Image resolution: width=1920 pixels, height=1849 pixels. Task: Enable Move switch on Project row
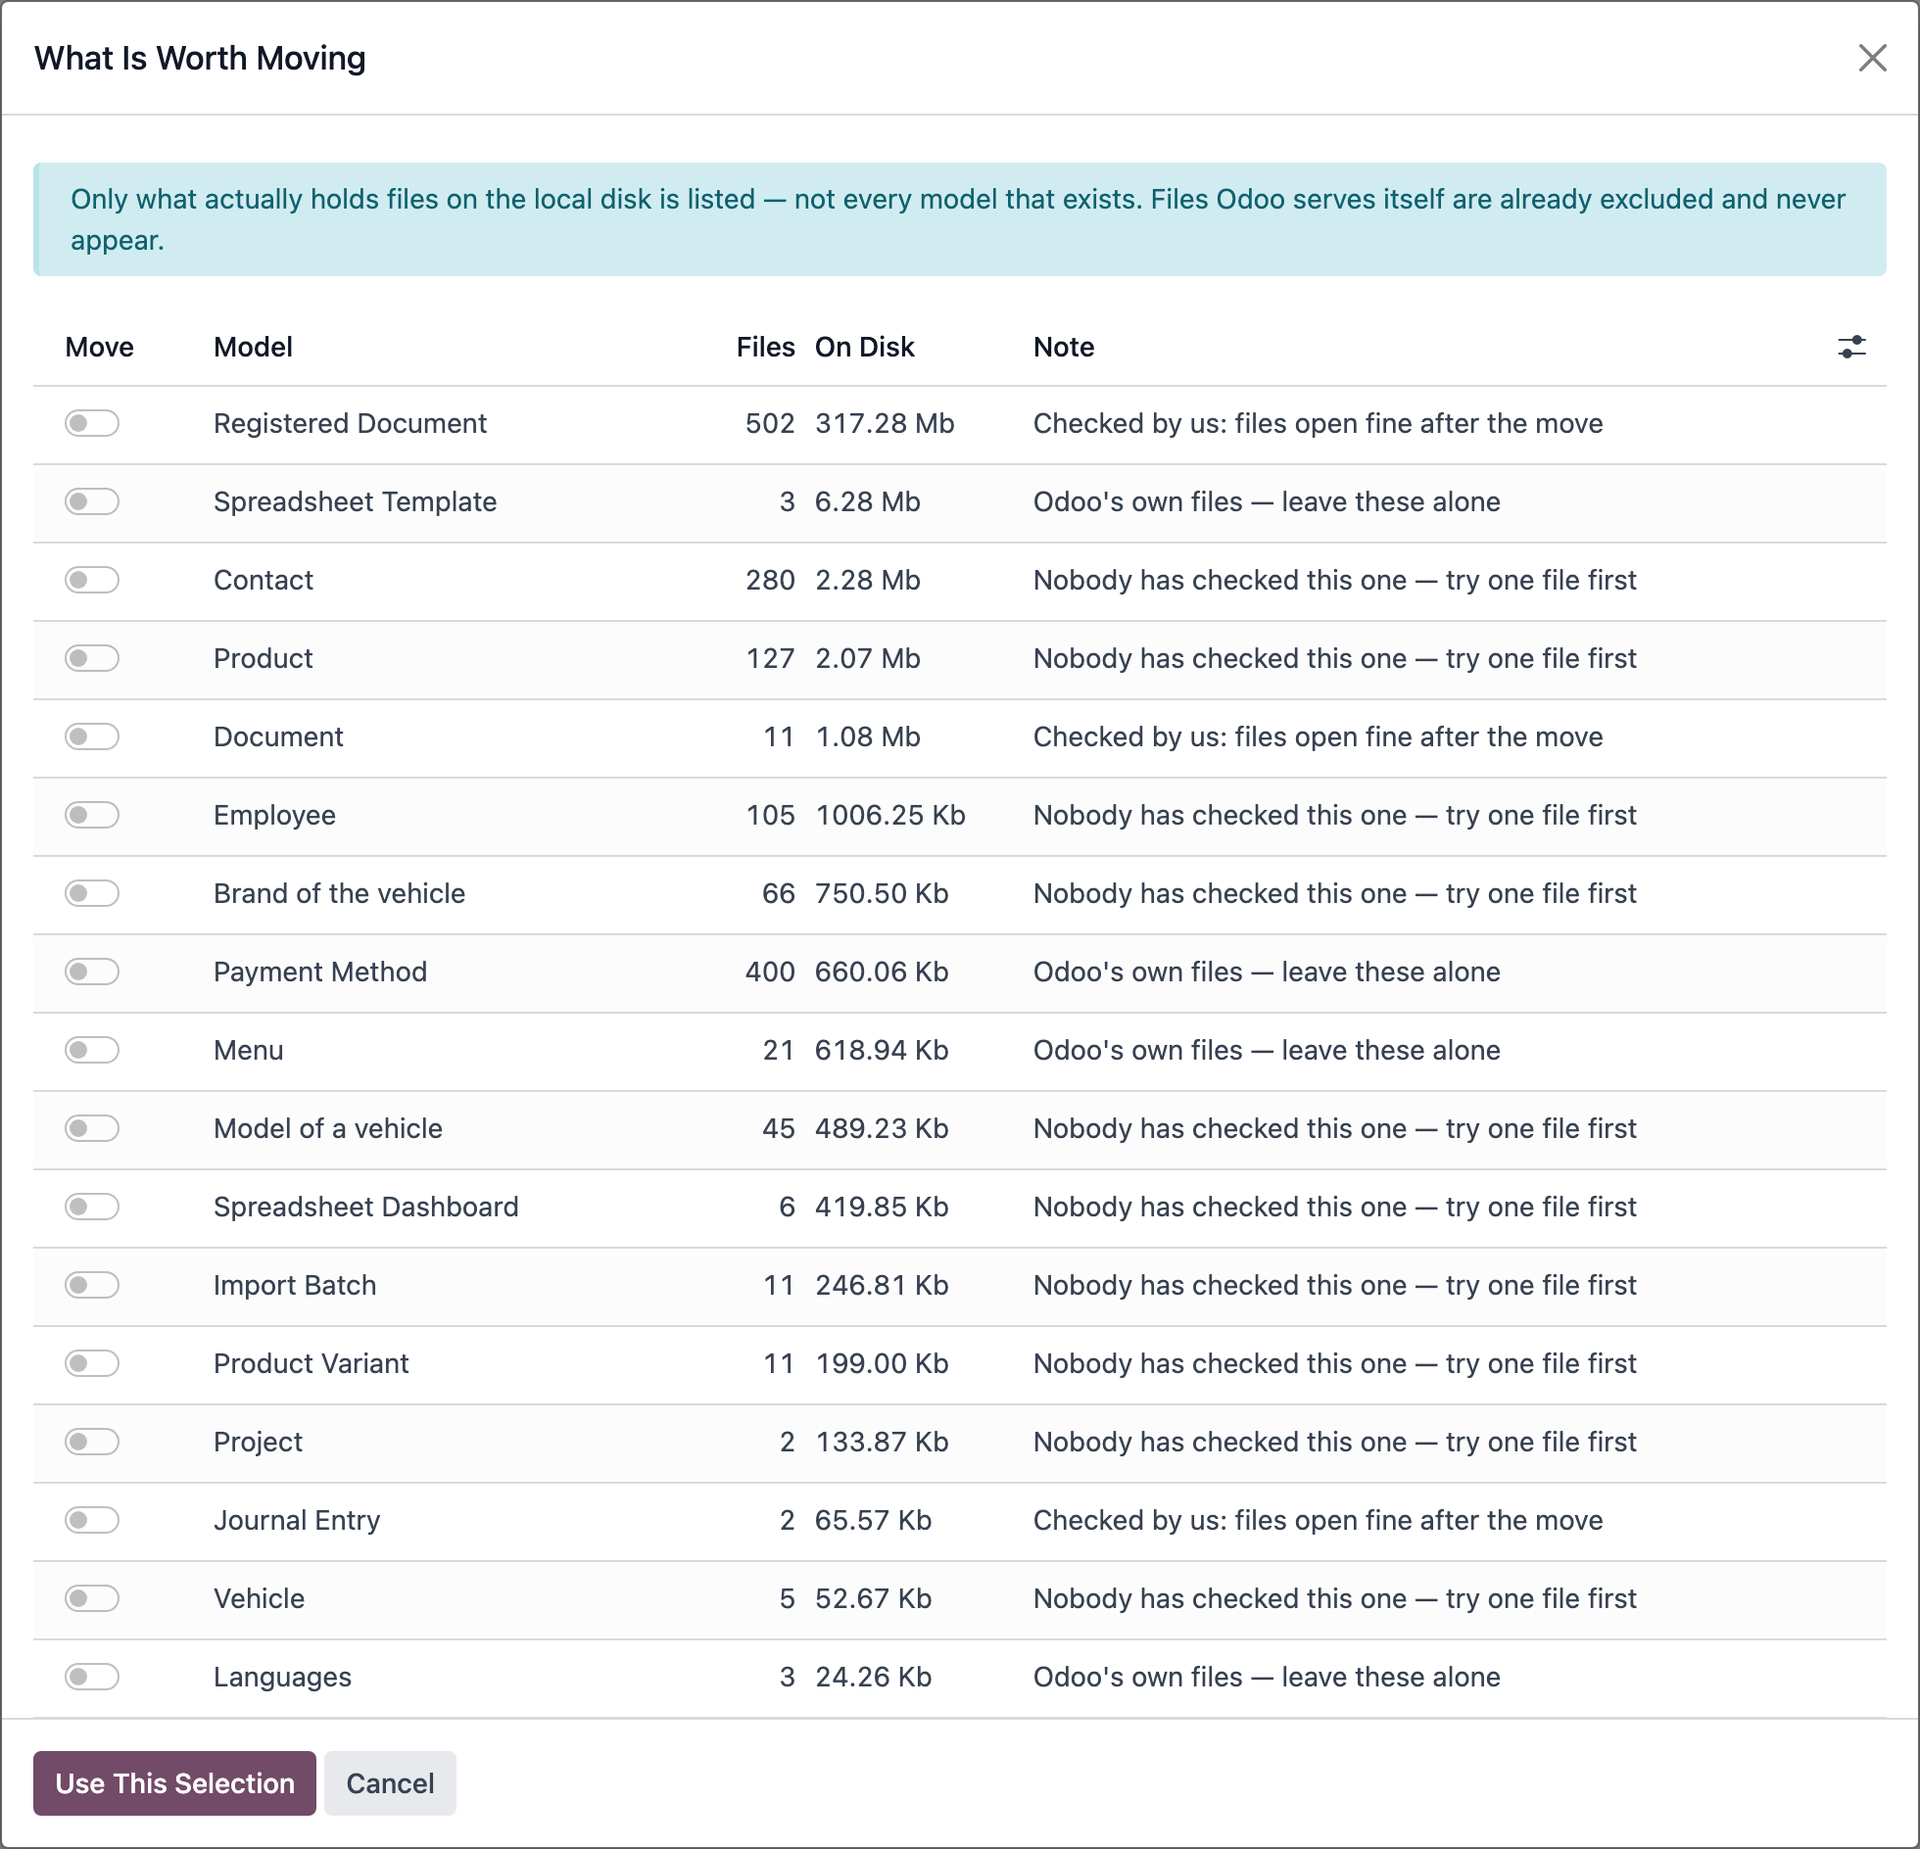tap(92, 1442)
